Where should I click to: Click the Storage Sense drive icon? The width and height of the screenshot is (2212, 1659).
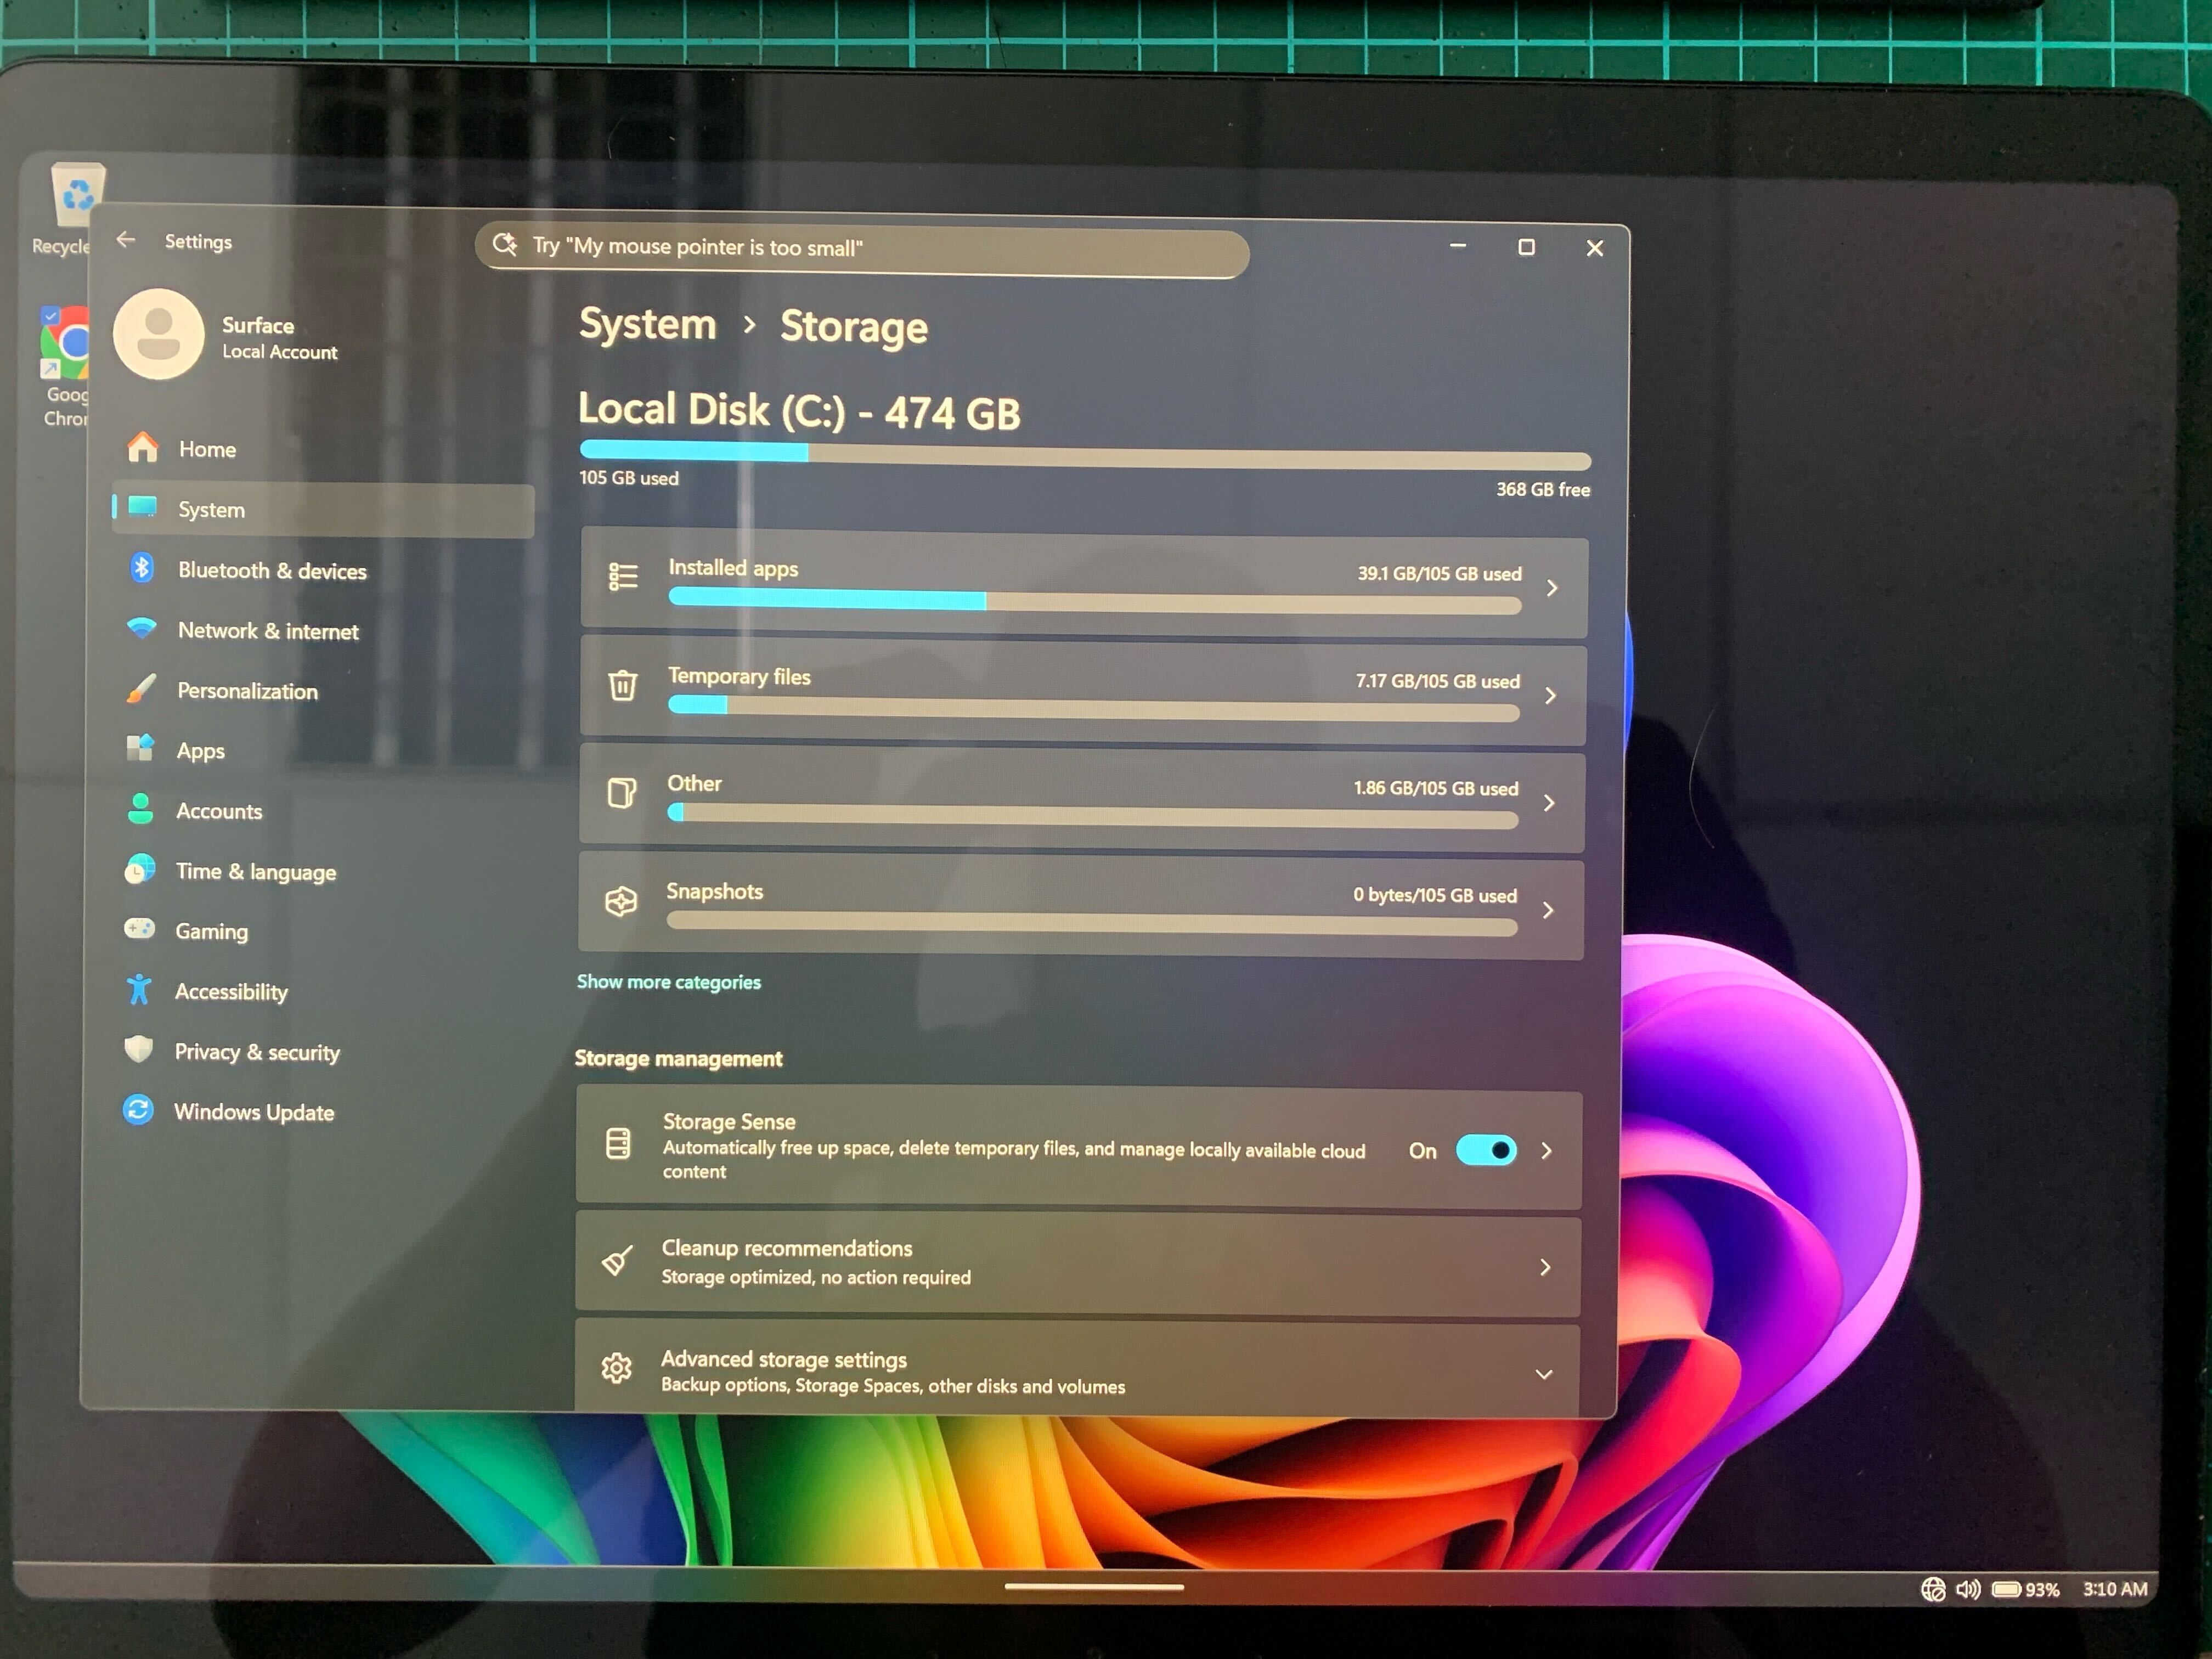[618, 1143]
